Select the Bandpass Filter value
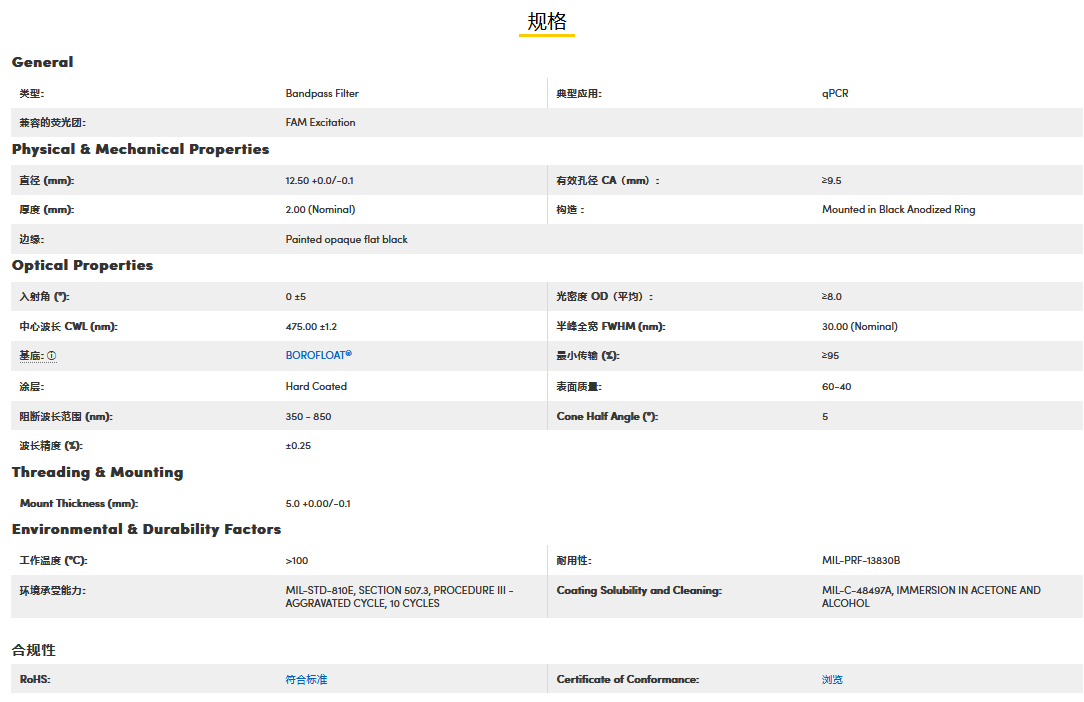This screenshot has width=1084, height=702. click(322, 93)
